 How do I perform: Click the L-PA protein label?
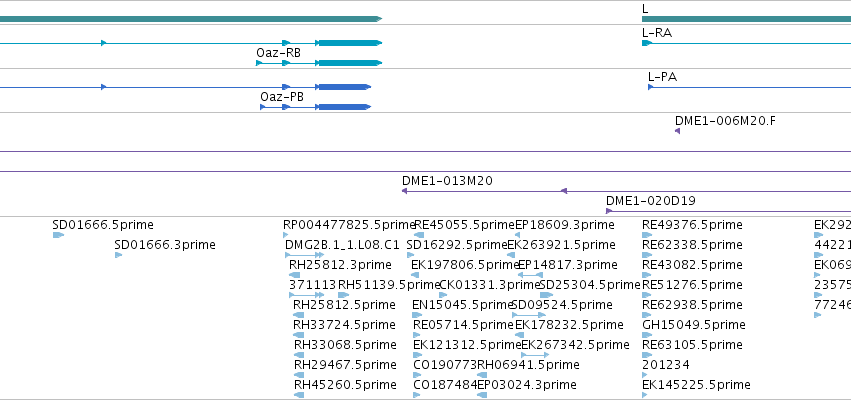point(663,78)
